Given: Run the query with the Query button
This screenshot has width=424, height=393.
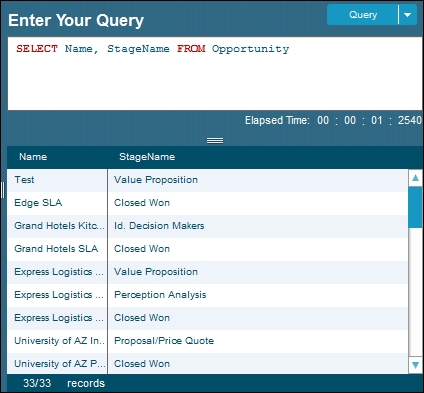Looking at the screenshot, I should tap(363, 15).
